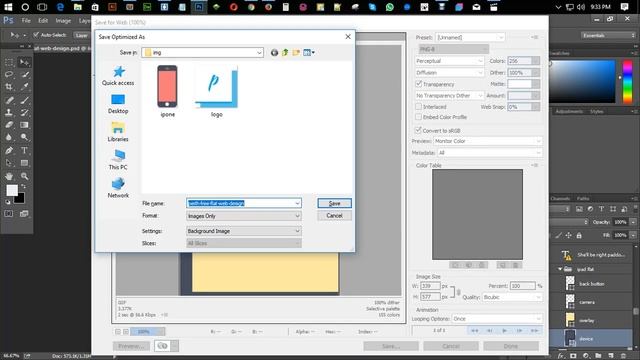Collapse the ipad flat layer group

point(560,269)
